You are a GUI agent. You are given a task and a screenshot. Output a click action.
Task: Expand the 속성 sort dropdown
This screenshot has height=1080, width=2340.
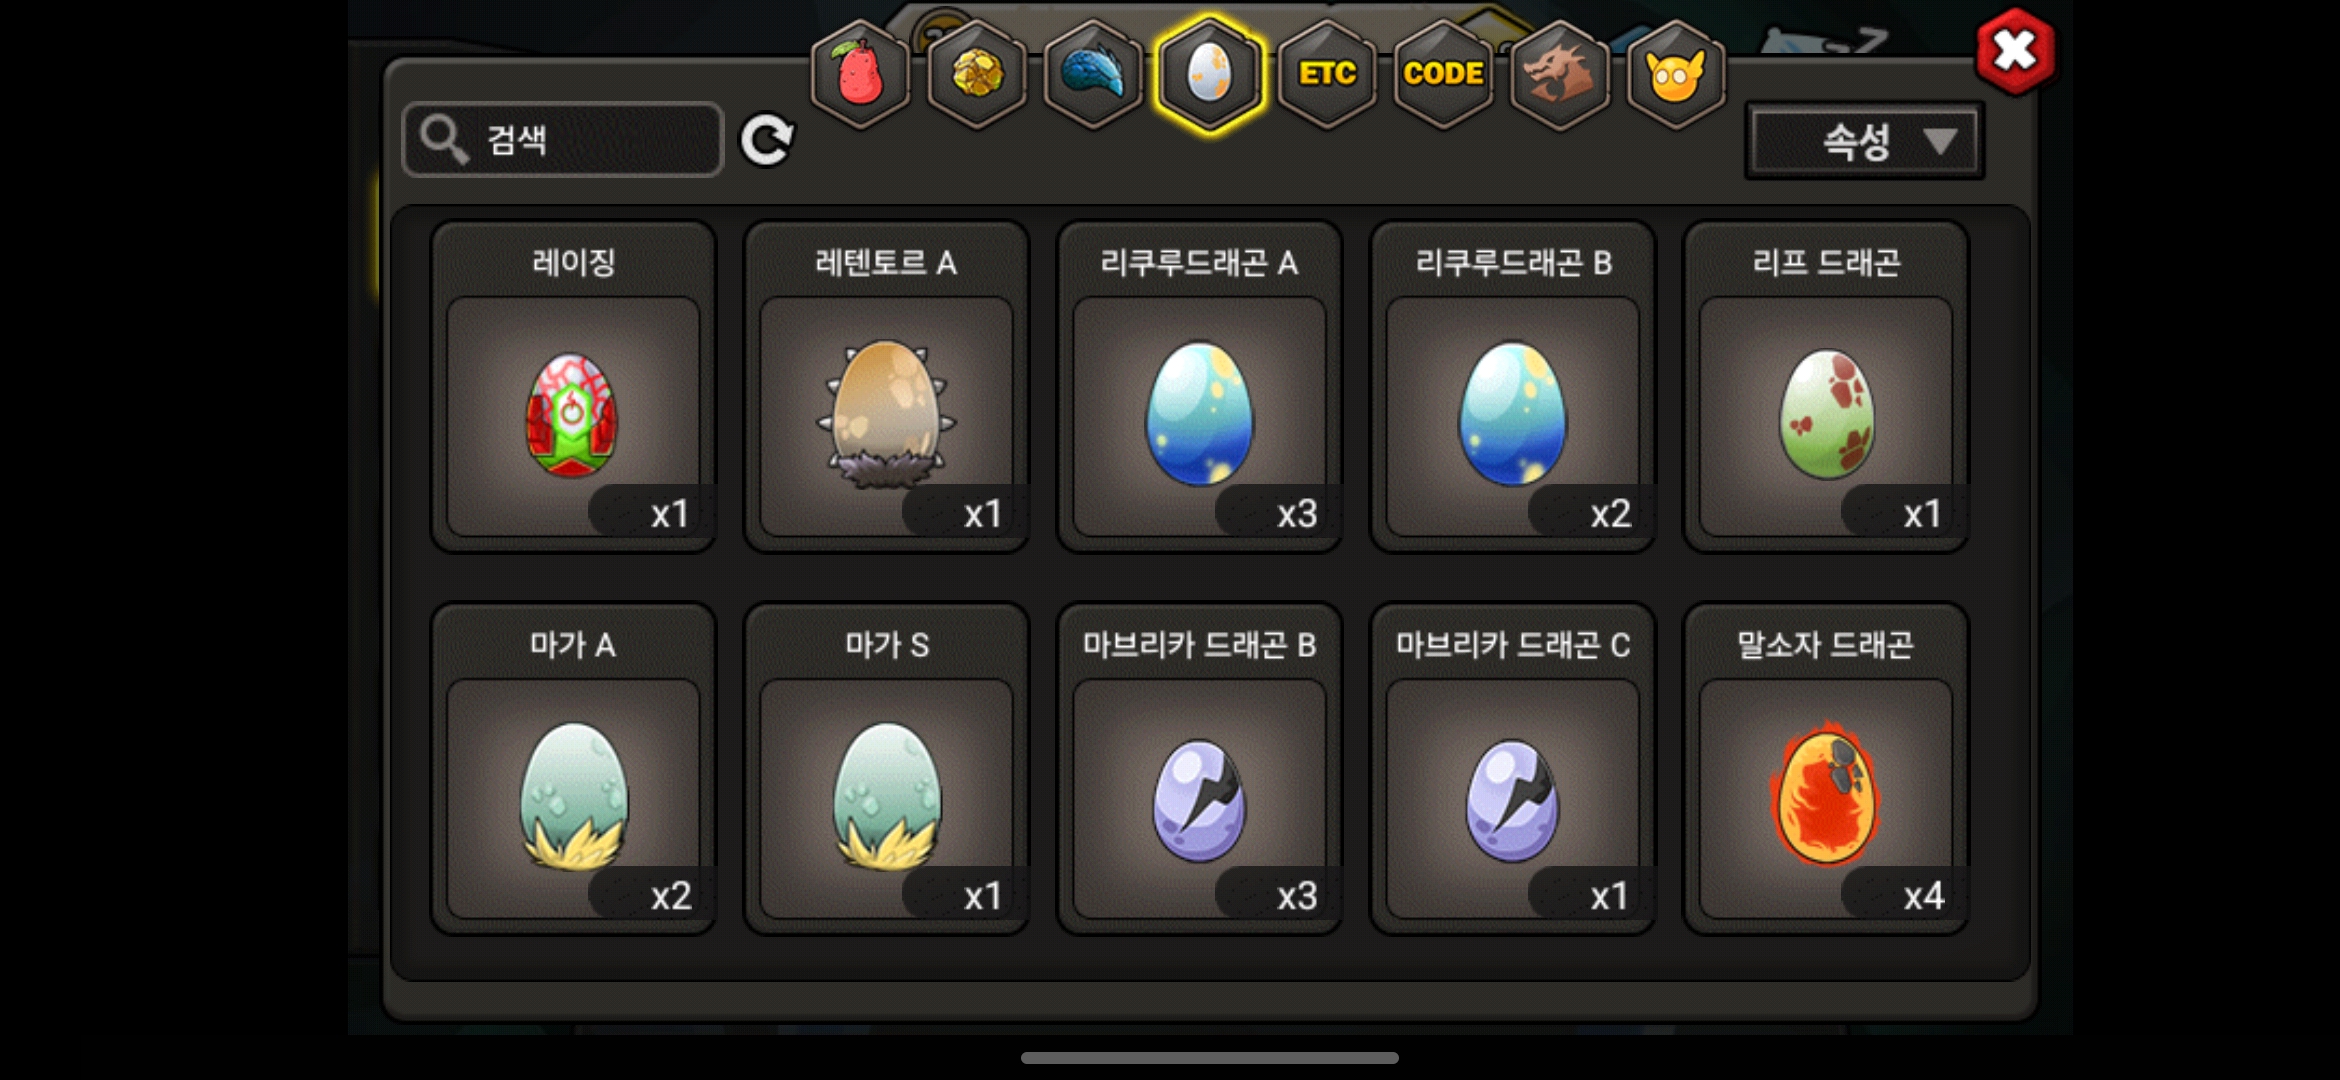tap(1865, 141)
